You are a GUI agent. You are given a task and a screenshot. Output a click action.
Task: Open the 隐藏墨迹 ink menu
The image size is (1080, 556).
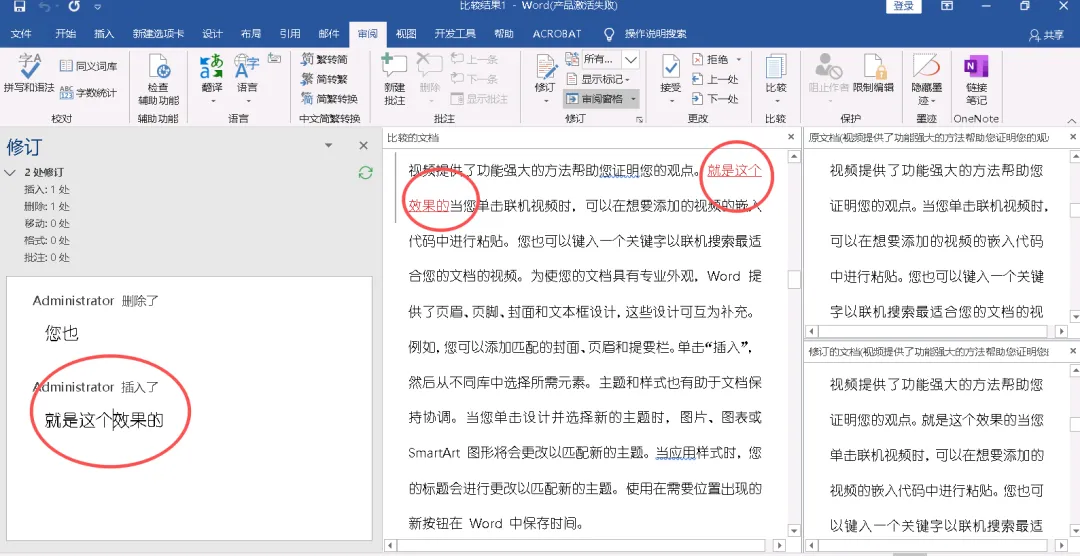pyautogui.click(x=926, y=80)
